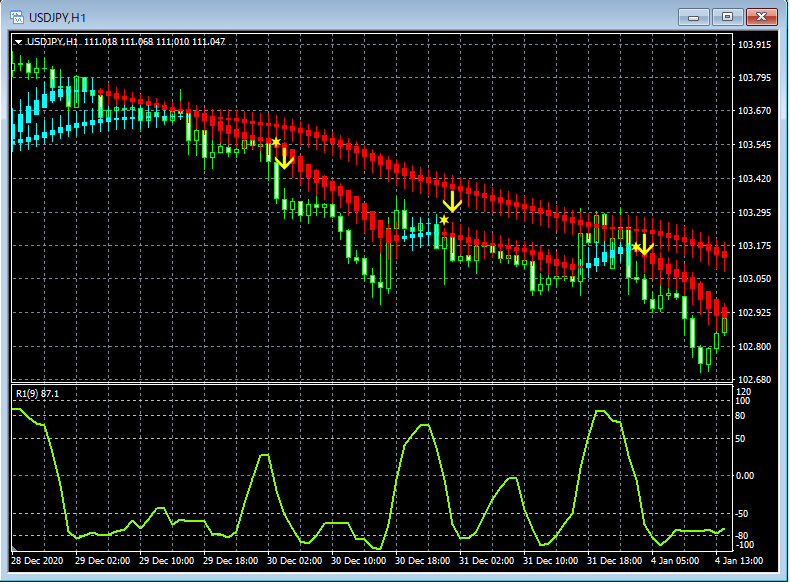Click the 30 Dec 10:00 time label
The image size is (790, 582).
[358, 561]
